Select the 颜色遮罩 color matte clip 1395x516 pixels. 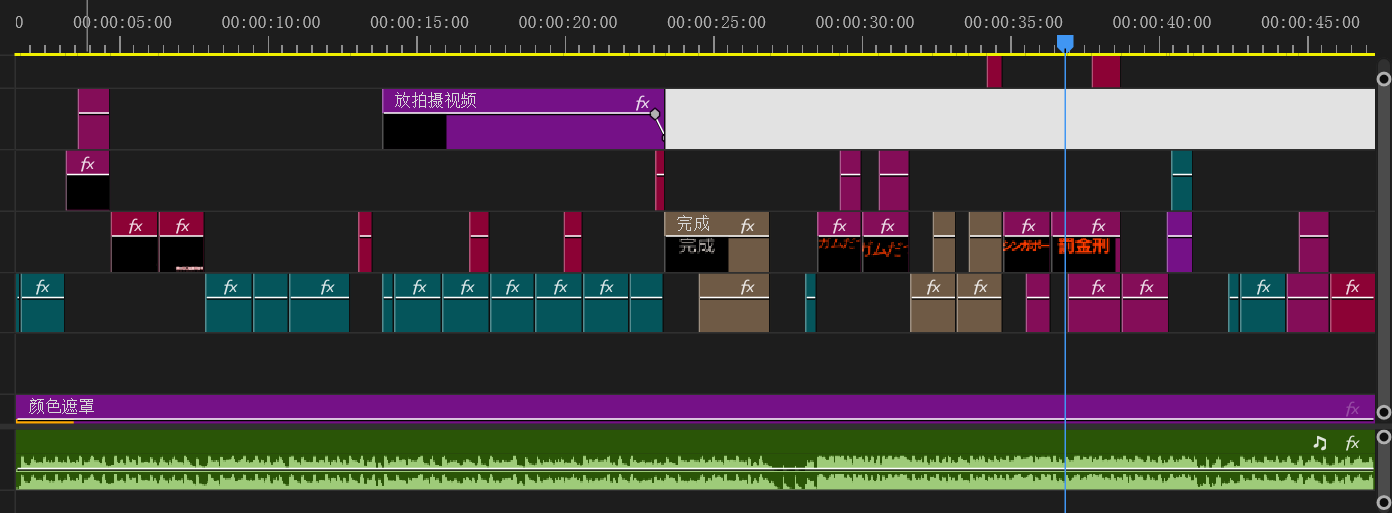coord(600,408)
